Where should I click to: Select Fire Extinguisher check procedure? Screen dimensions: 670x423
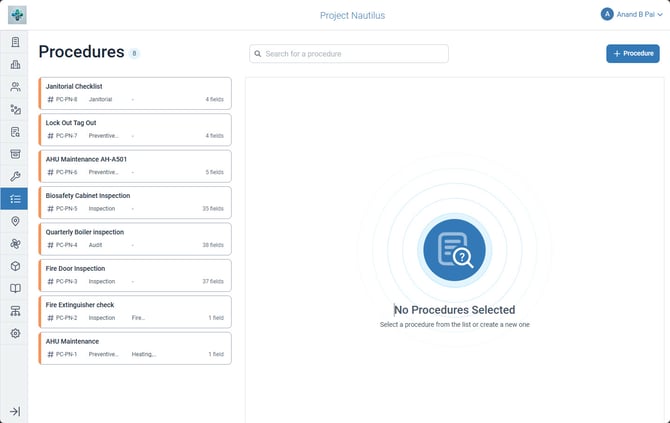tap(135, 312)
